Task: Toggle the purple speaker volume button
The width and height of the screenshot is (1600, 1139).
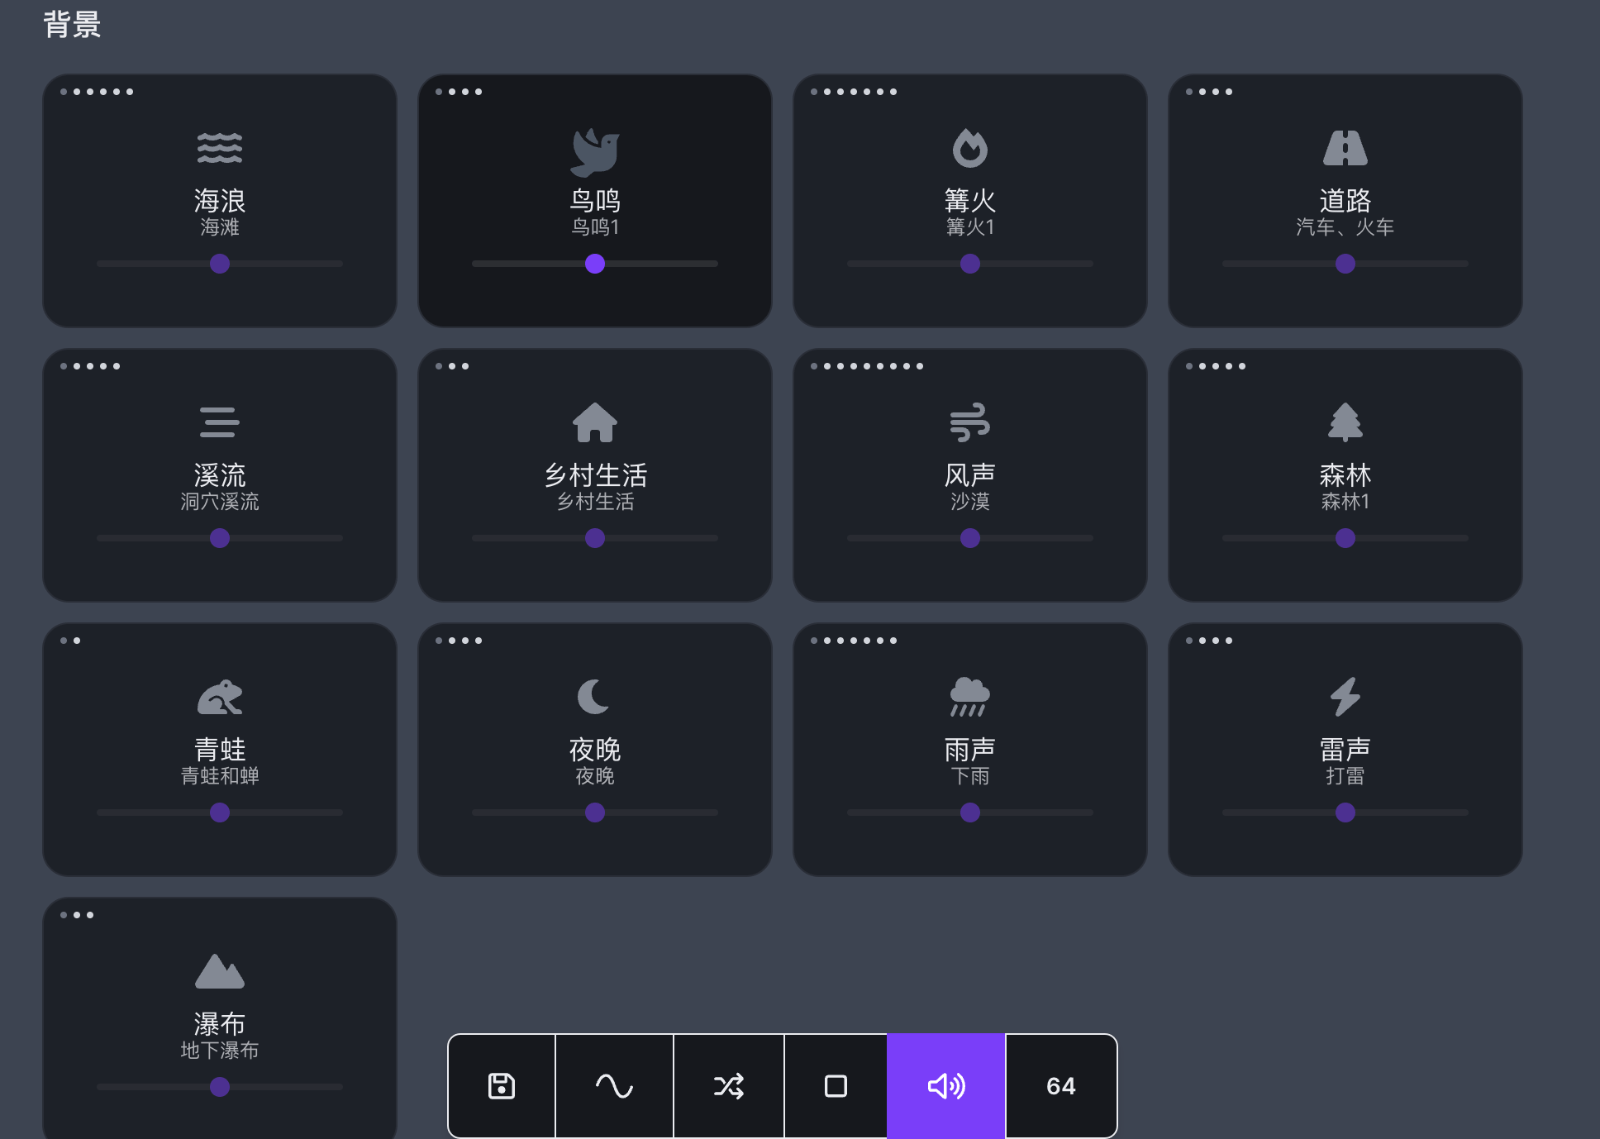Action: click(x=946, y=1086)
